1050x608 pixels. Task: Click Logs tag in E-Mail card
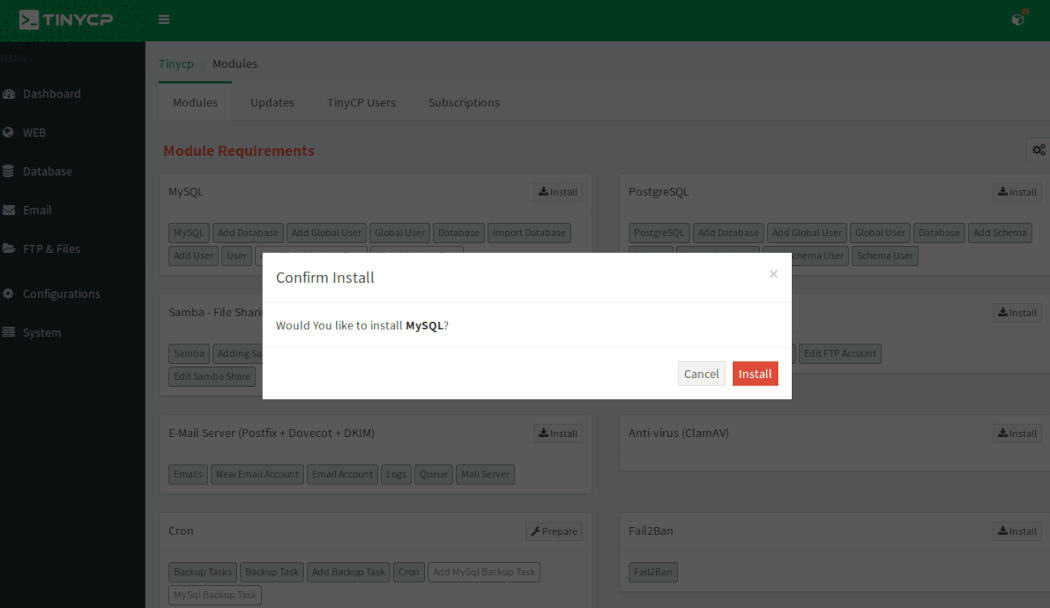[396, 474]
